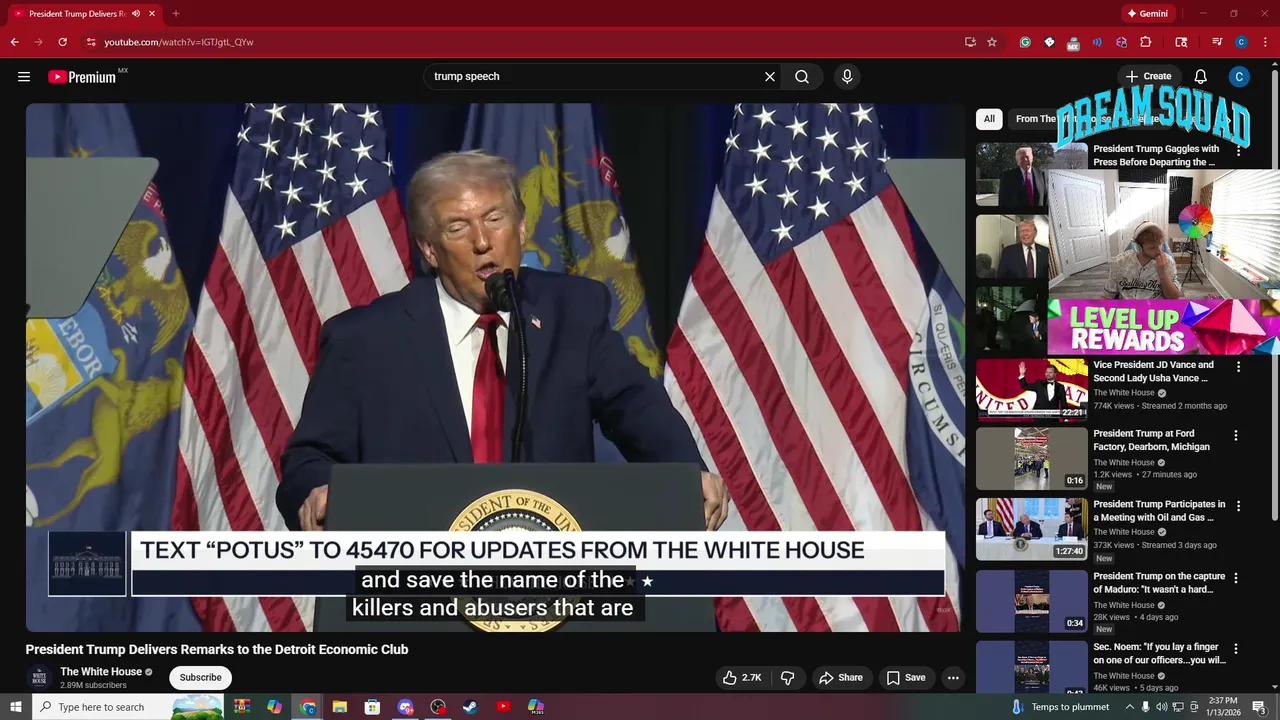1280x720 pixels.
Task: Open Temps to plummet weather widget
Action: pos(1060,707)
